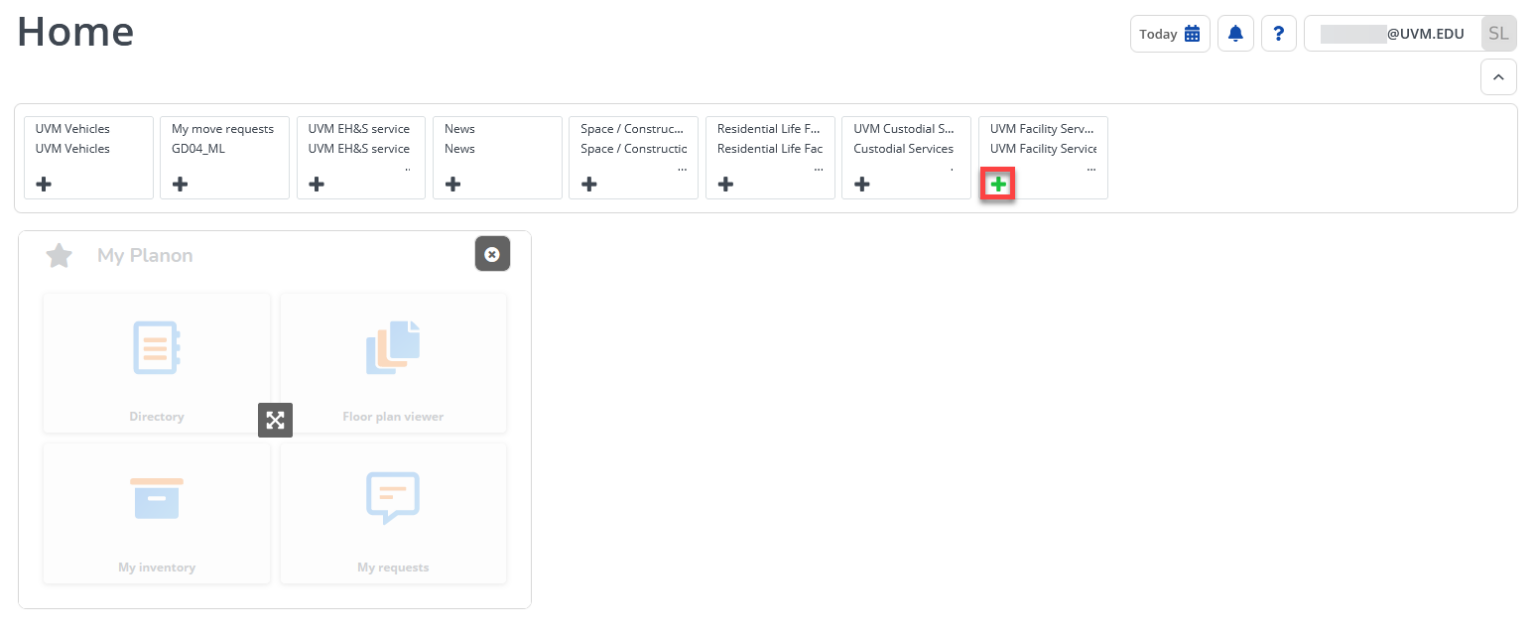This screenshot has width=1536, height=632.
Task: Add the News gadget
Action: pos(452,184)
